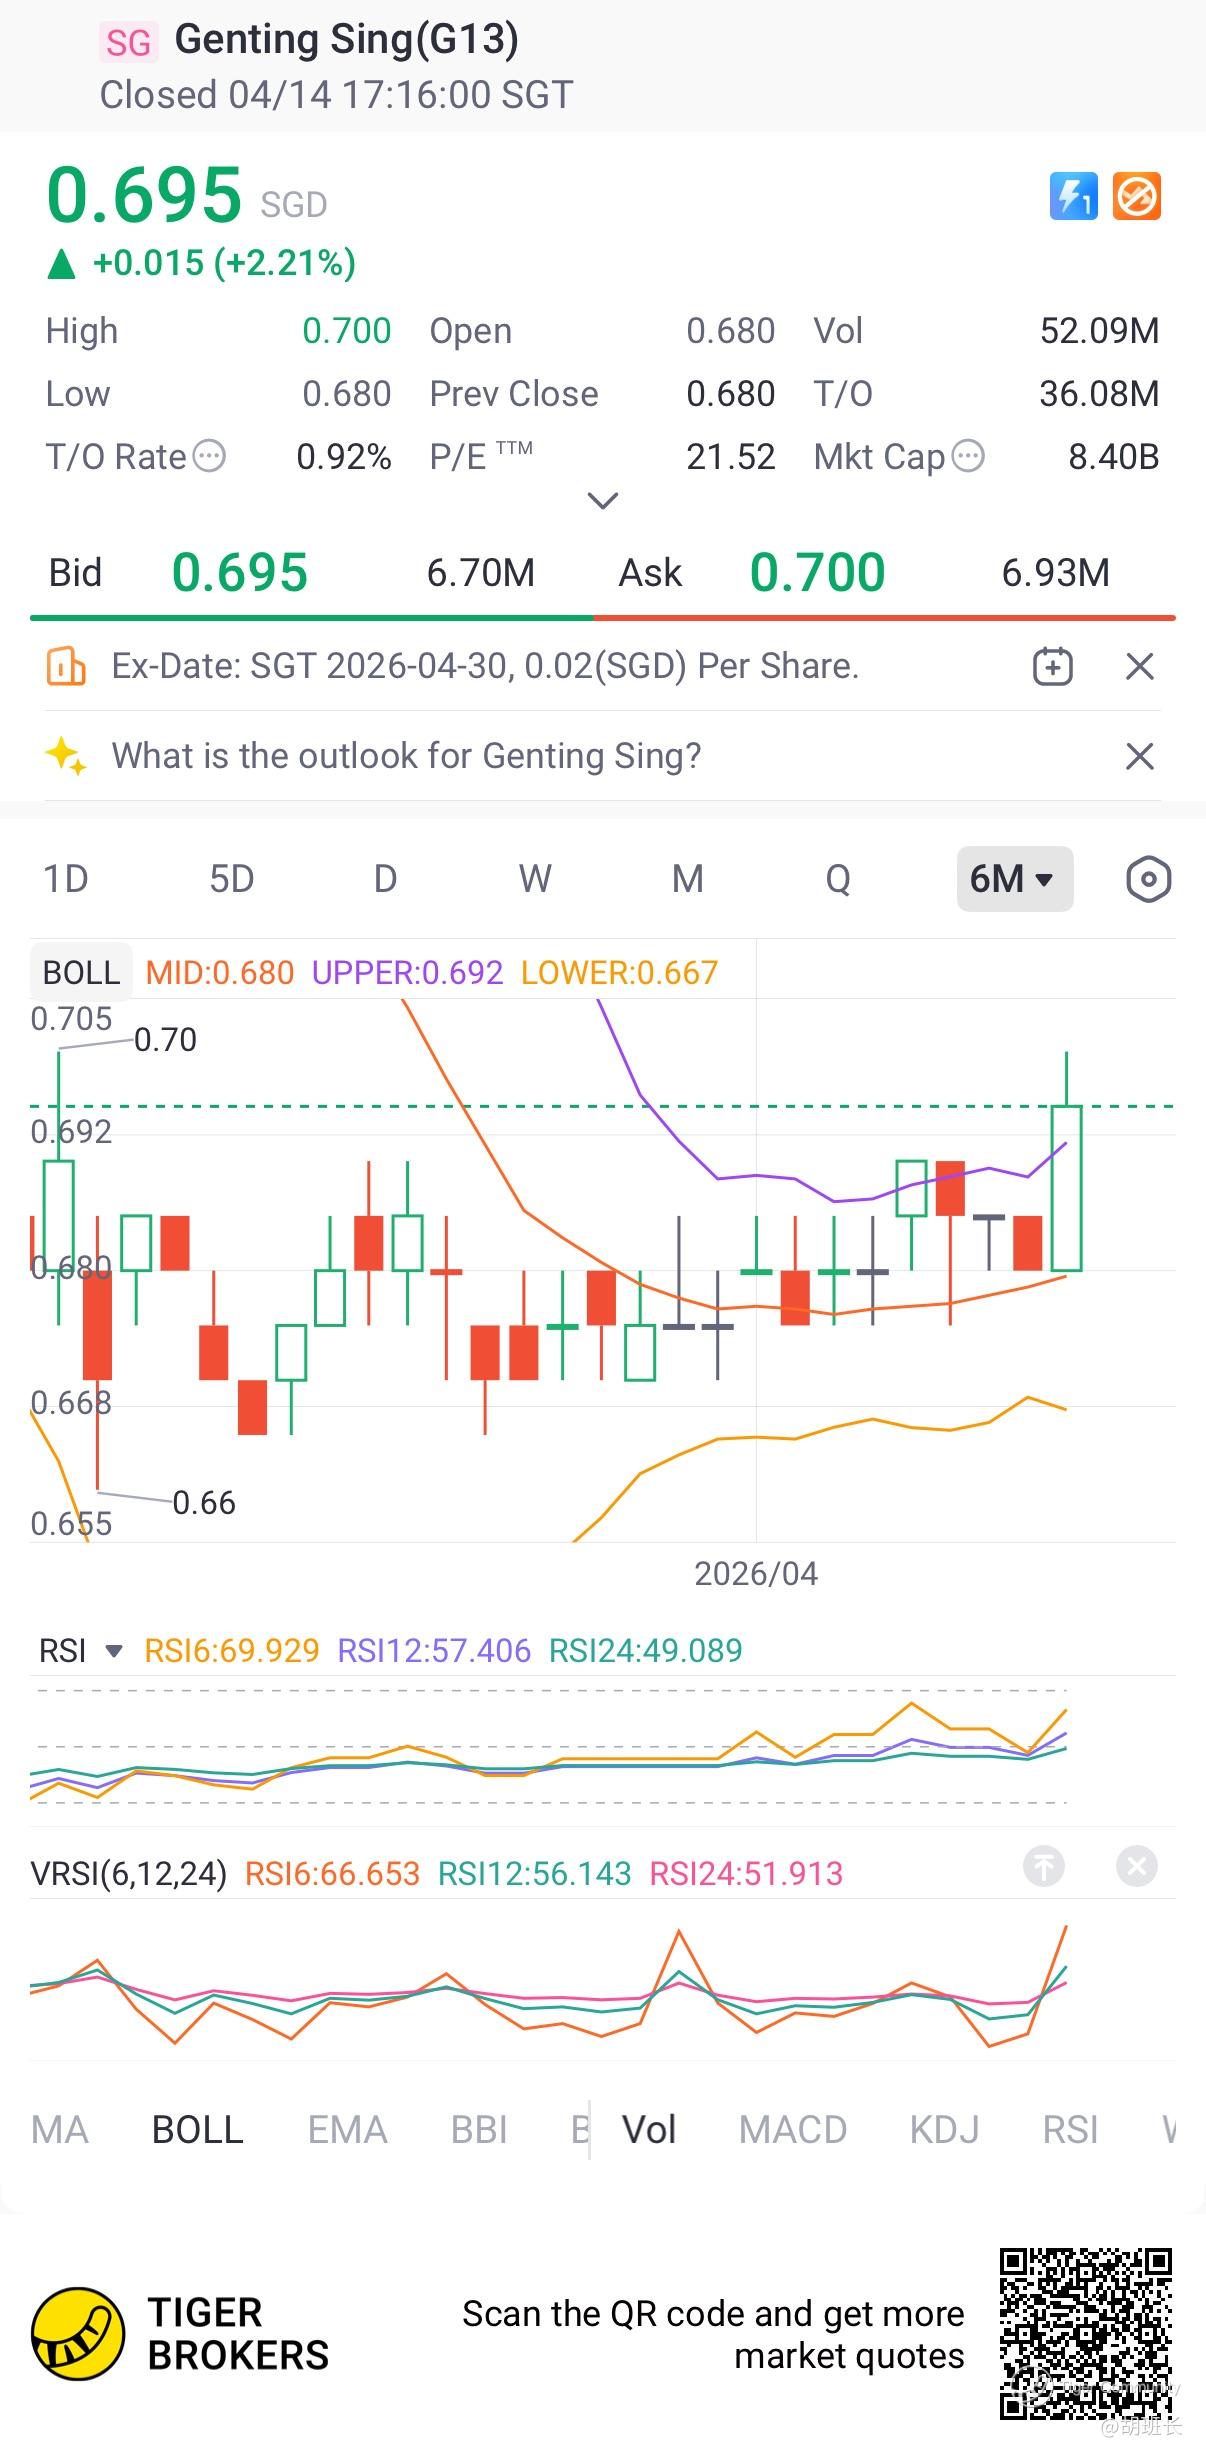Dismiss the outlook question banner

tap(1140, 756)
